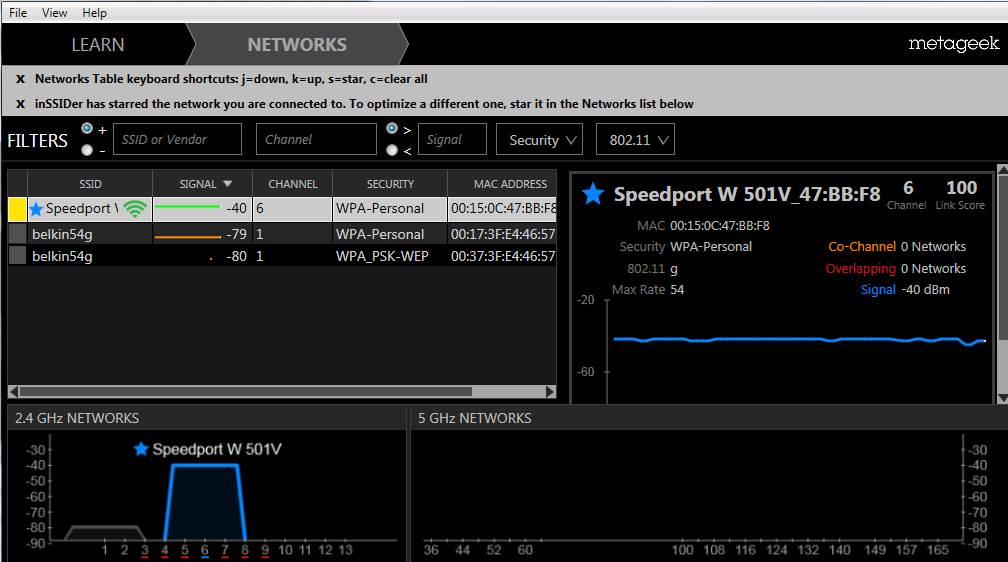The height and width of the screenshot is (562, 1008).
Task: Click the Overlapping label
Action: 860,268
